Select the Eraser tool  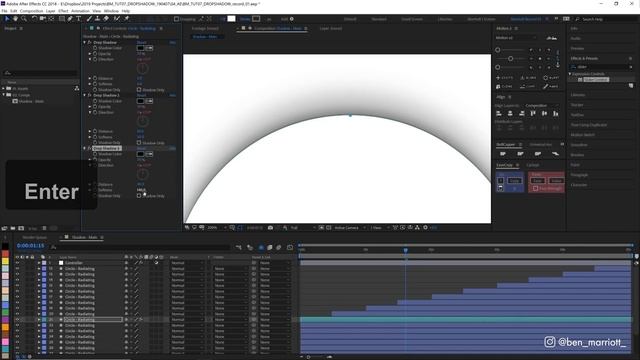click(106, 19)
